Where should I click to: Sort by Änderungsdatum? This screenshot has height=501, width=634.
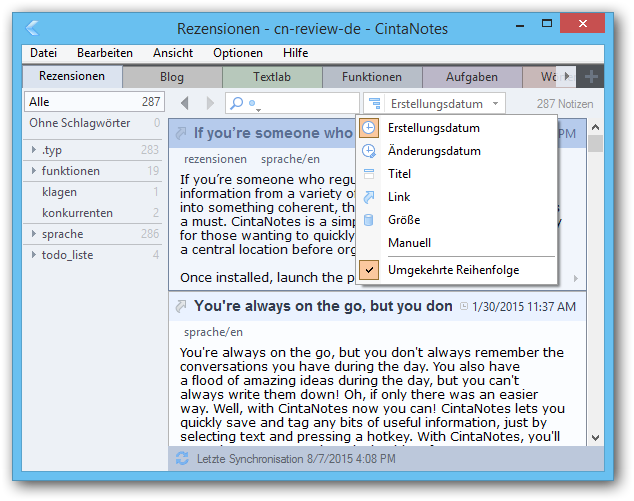(x=457, y=151)
